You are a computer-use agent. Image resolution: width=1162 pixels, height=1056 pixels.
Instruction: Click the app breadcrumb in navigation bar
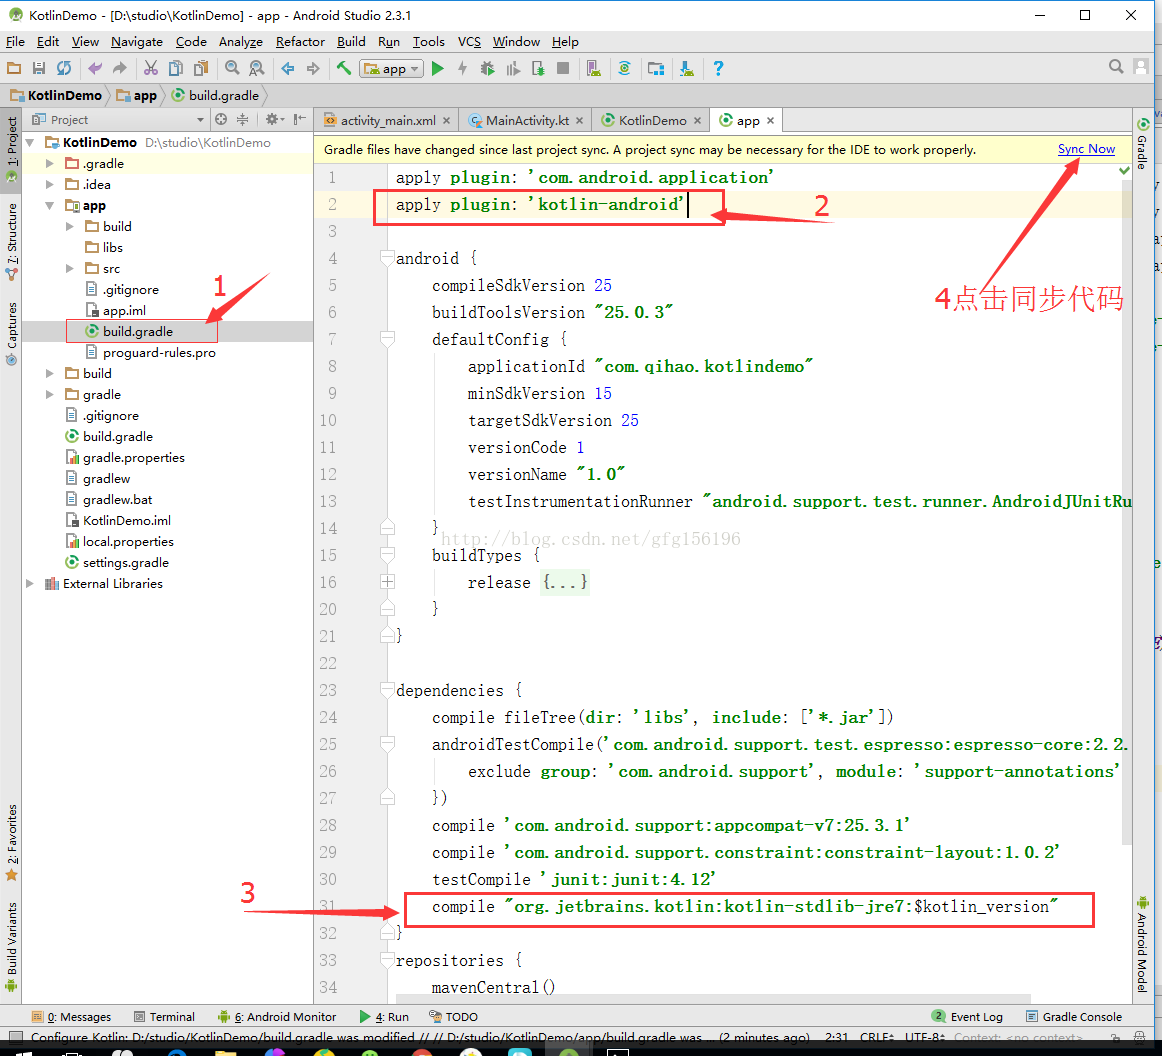click(x=137, y=96)
